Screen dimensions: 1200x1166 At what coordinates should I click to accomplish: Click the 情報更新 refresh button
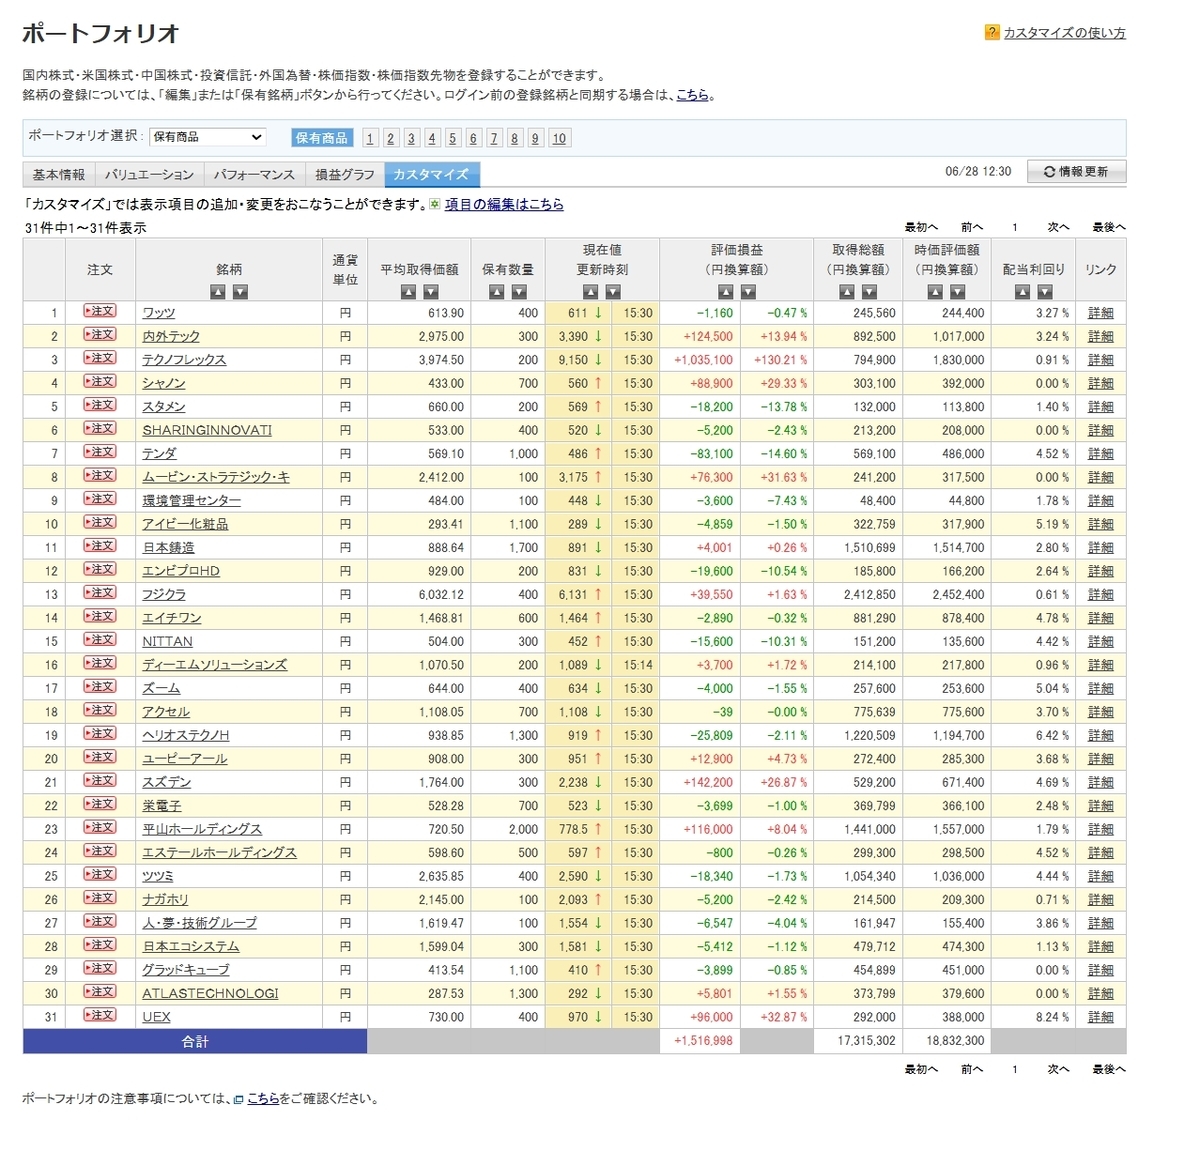1077,172
